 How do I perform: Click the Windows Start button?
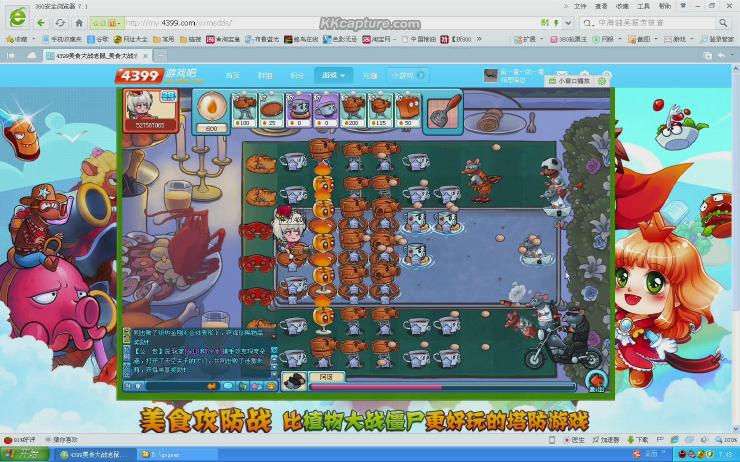pos(25,455)
